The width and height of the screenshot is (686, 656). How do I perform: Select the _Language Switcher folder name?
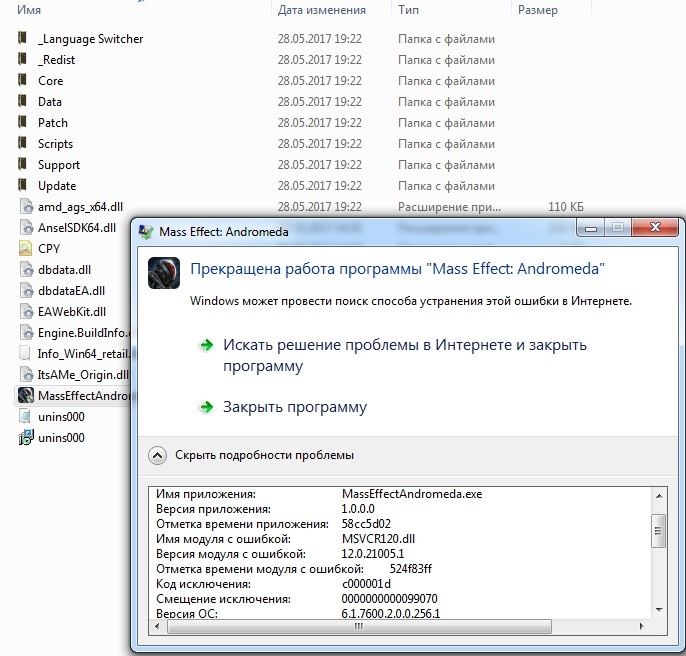[x=91, y=39]
